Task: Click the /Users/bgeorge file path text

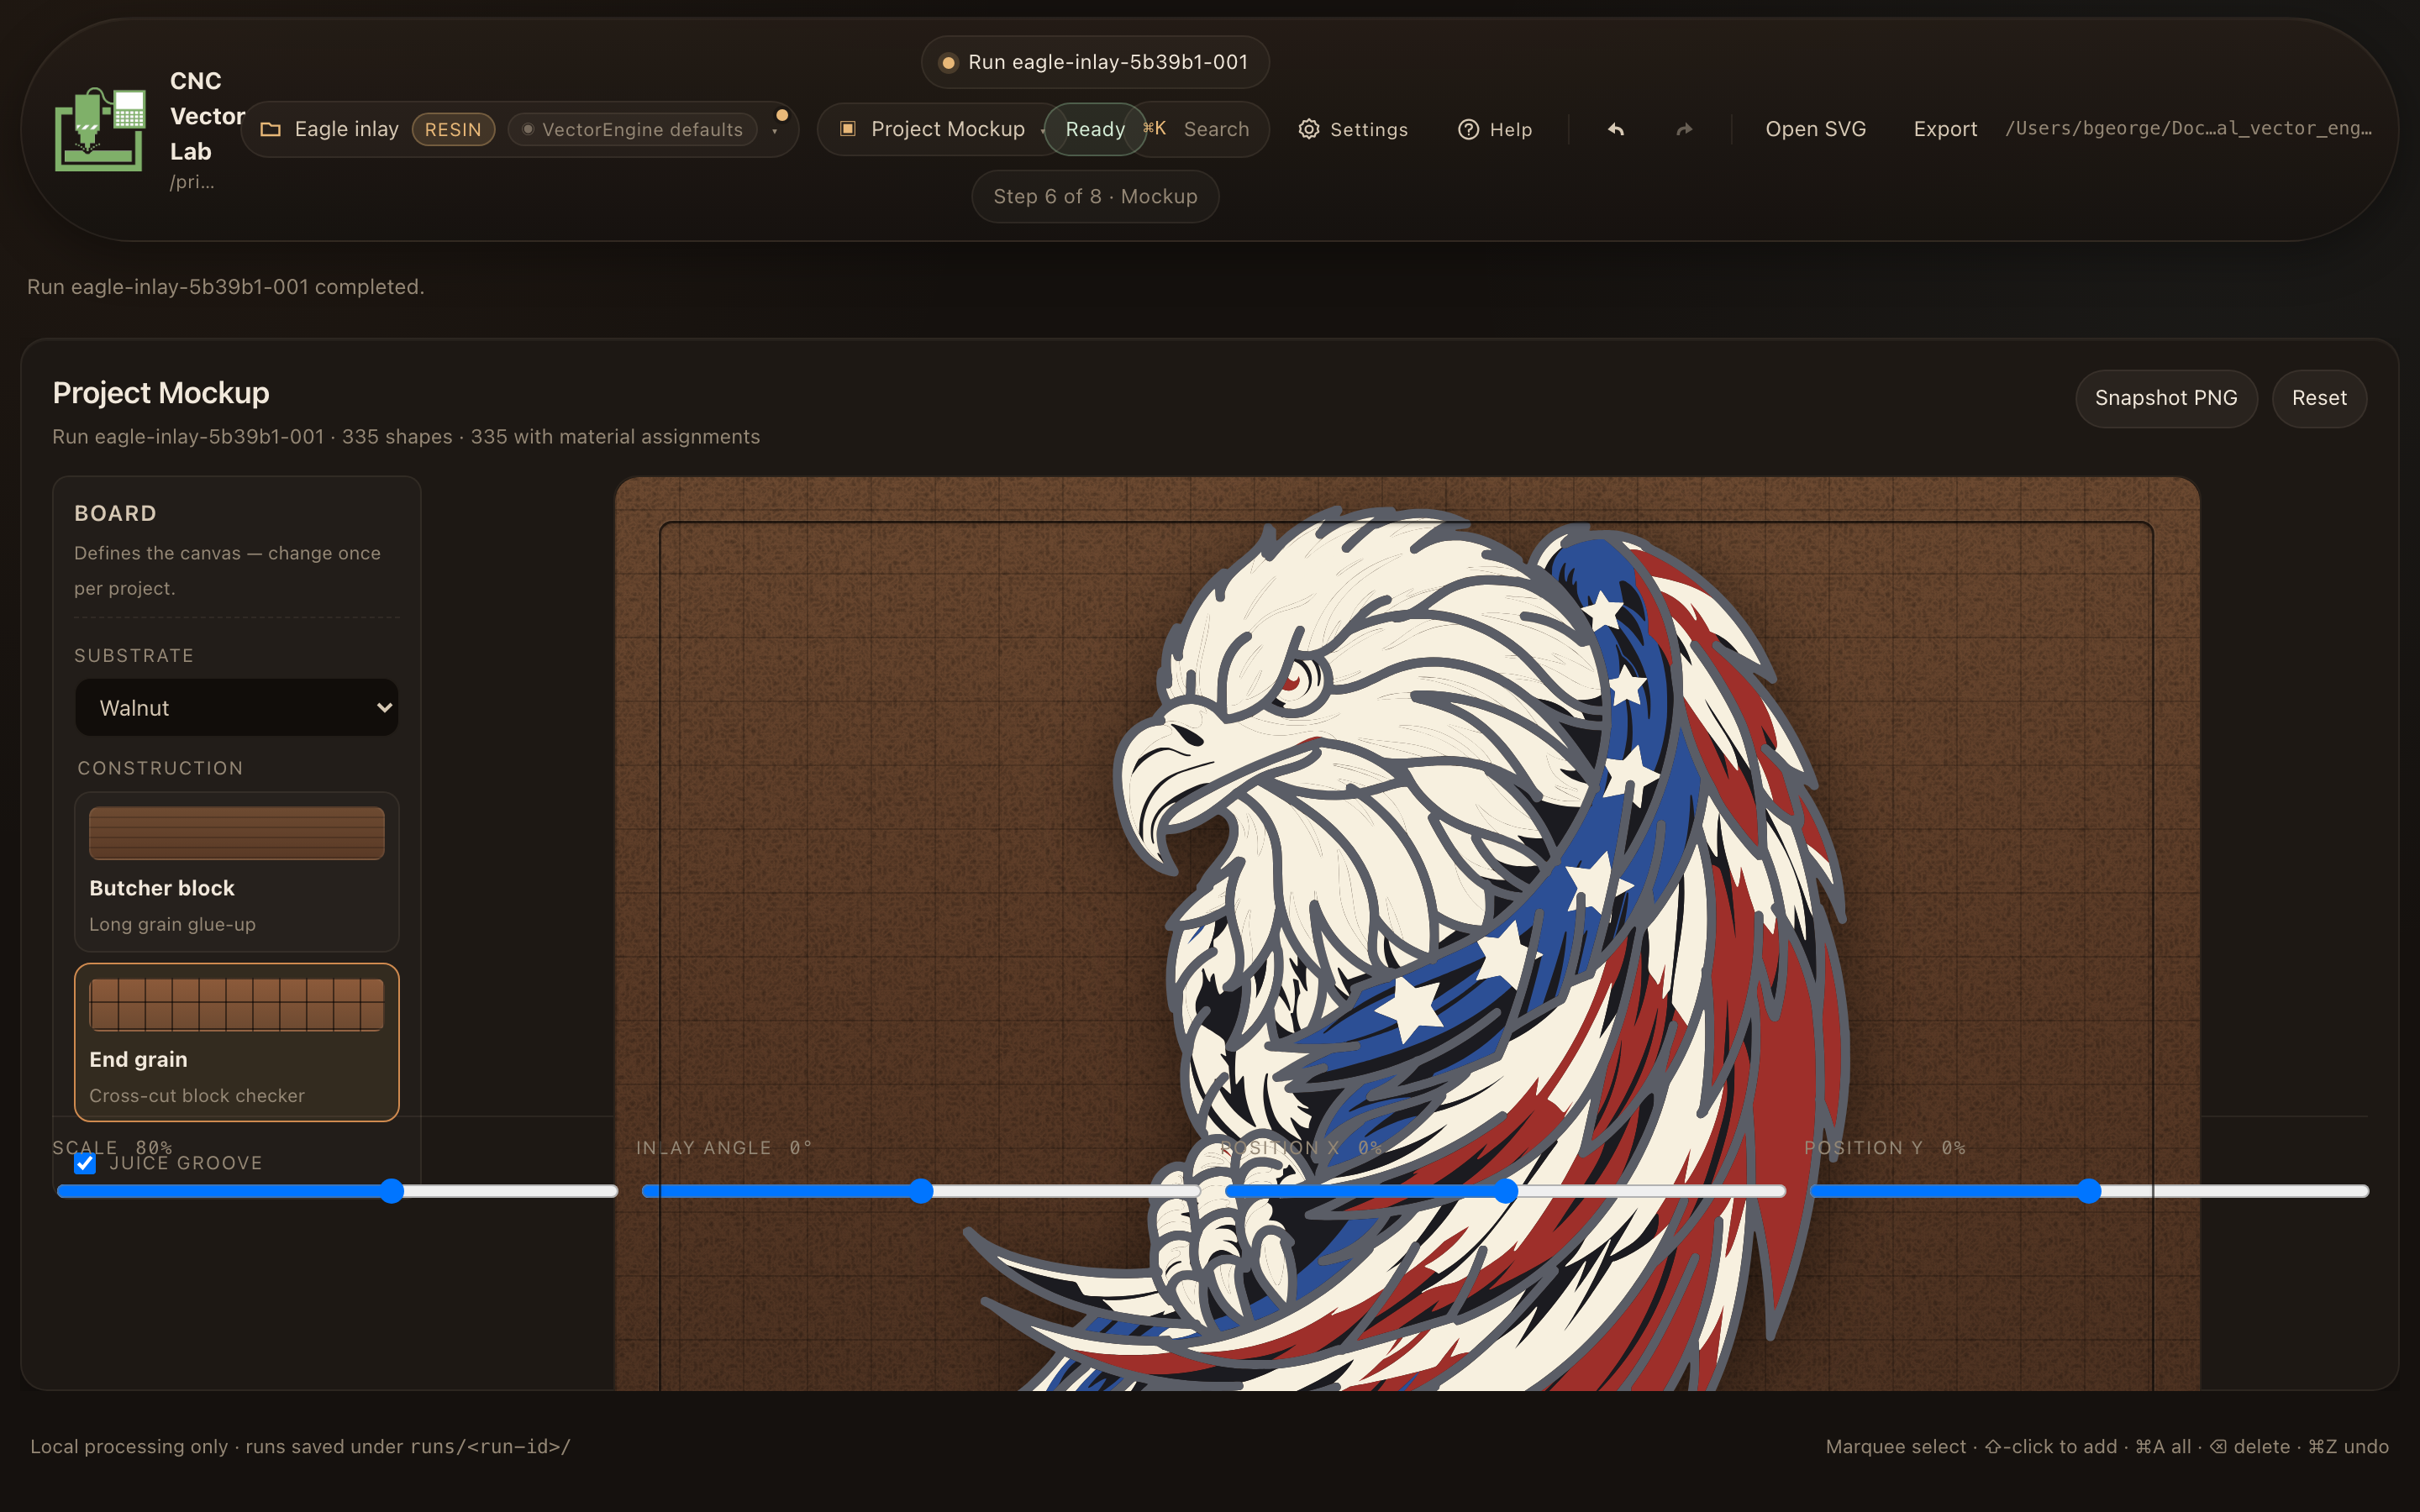Action: 2188,128
